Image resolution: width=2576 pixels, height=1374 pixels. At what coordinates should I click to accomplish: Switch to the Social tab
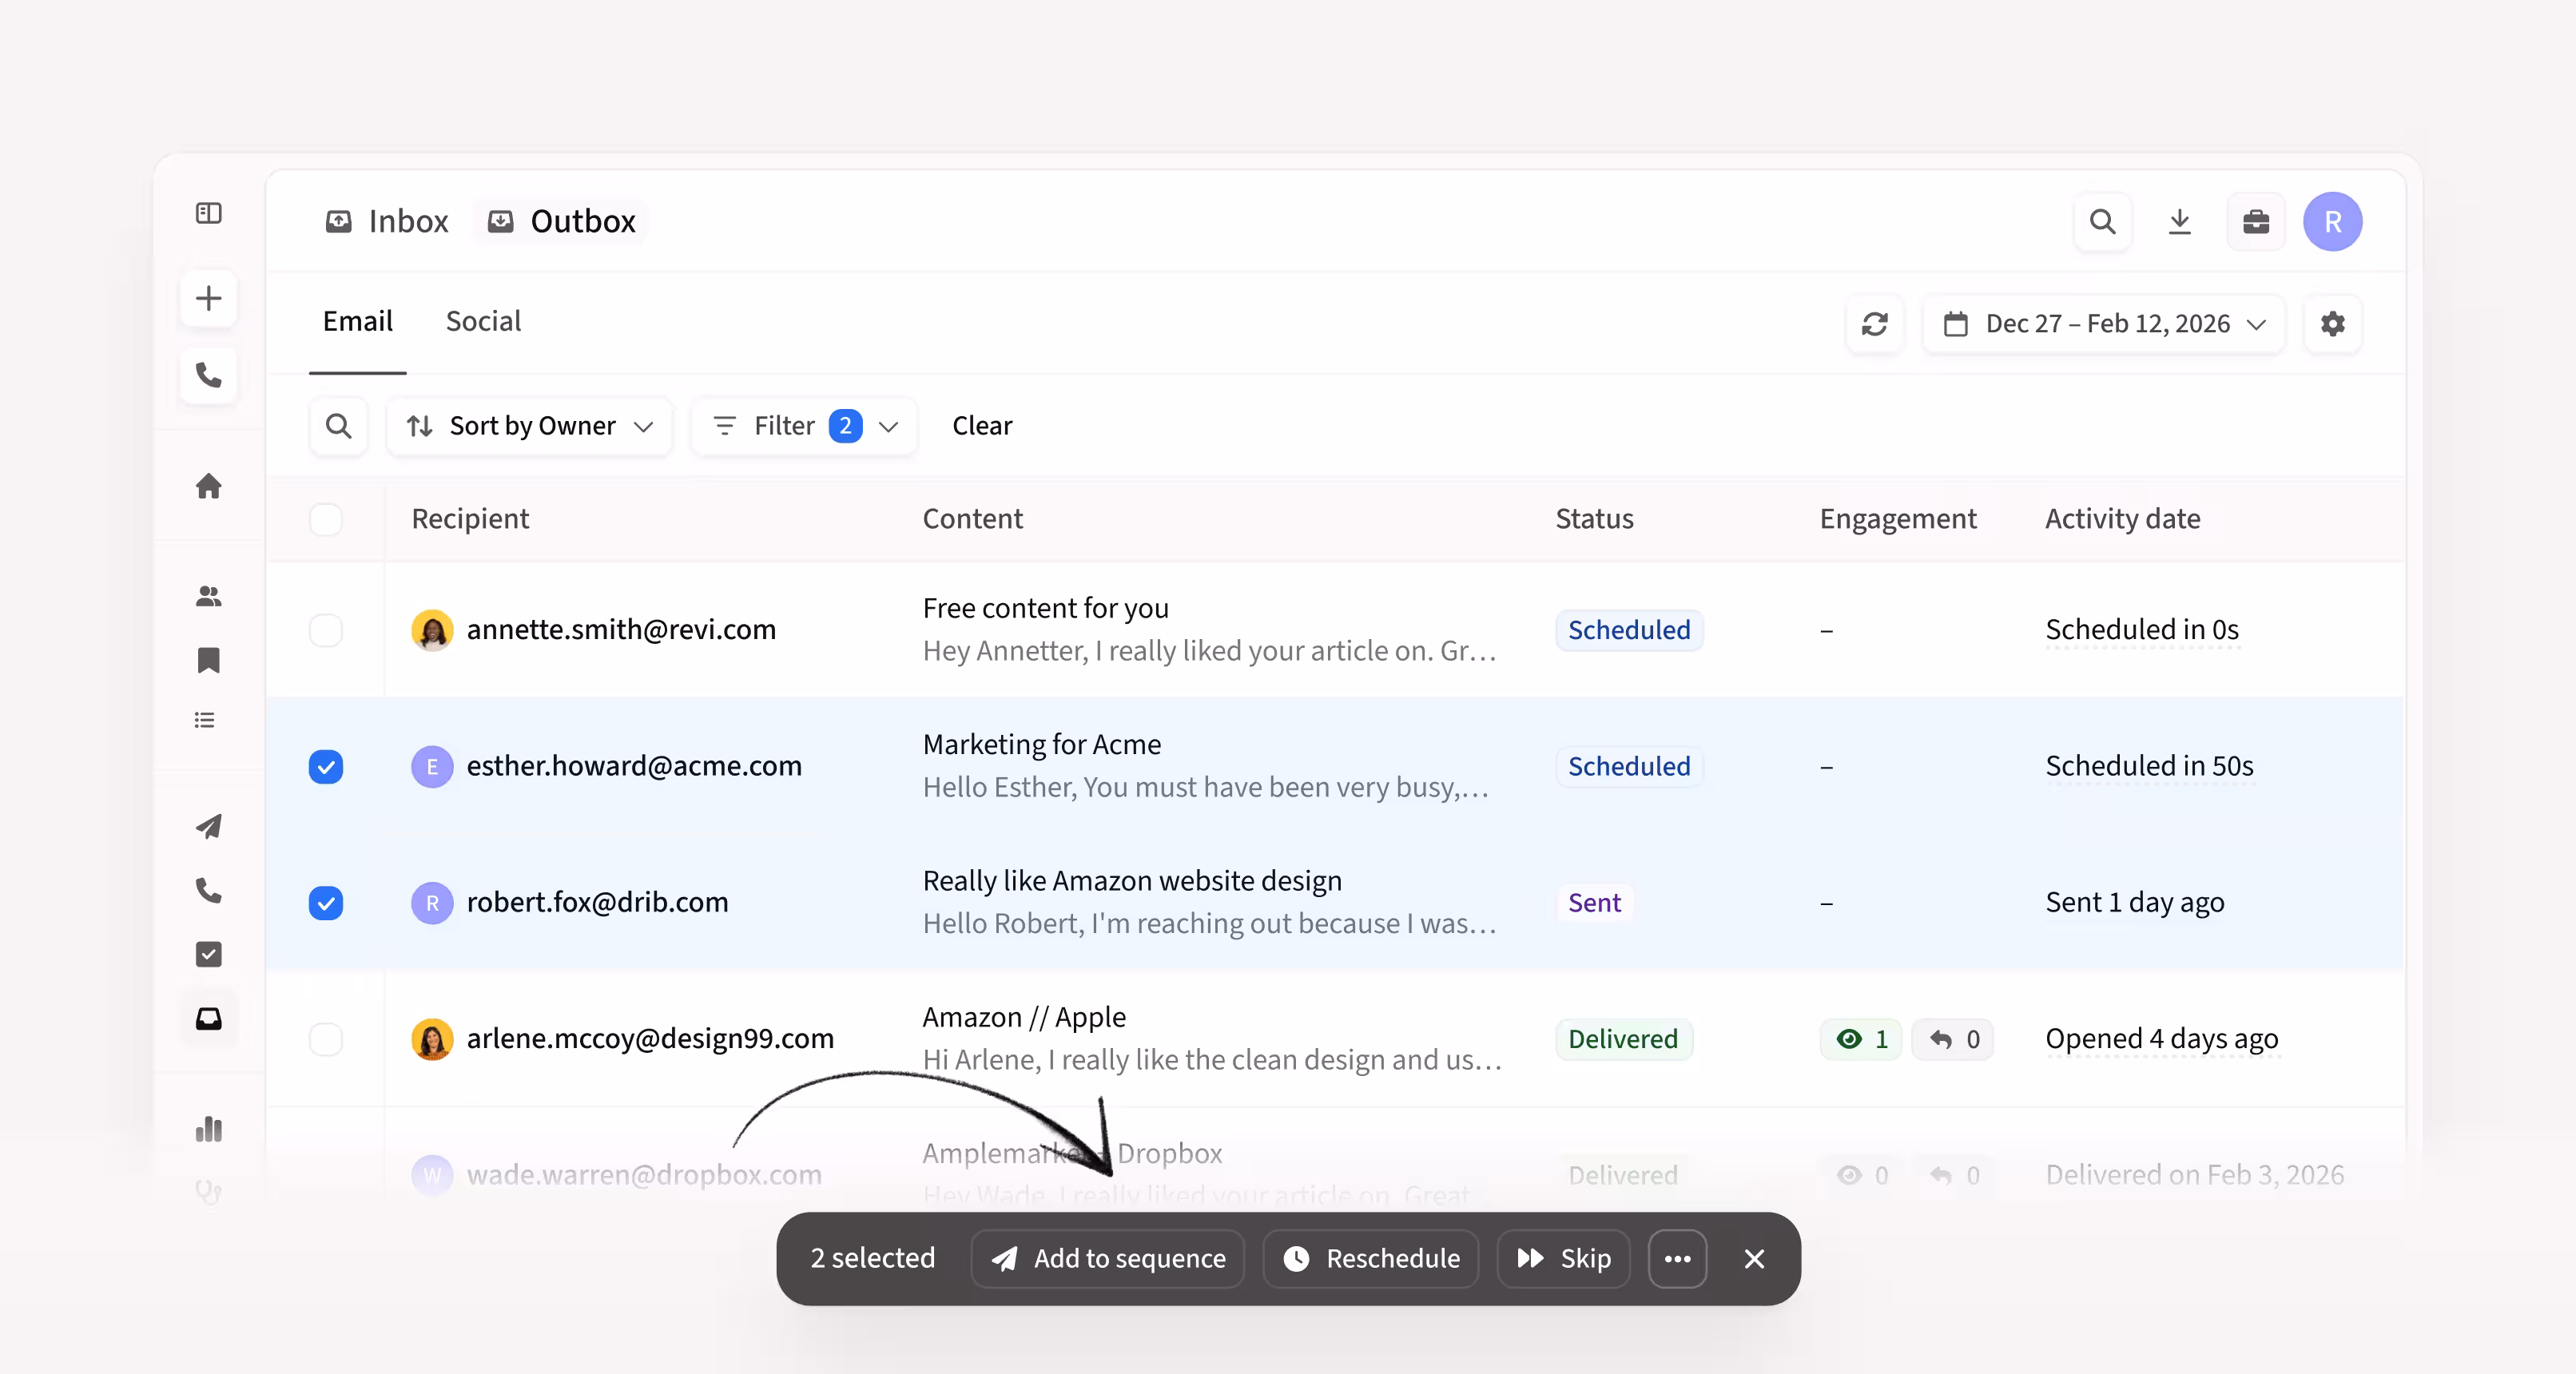tap(483, 321)
